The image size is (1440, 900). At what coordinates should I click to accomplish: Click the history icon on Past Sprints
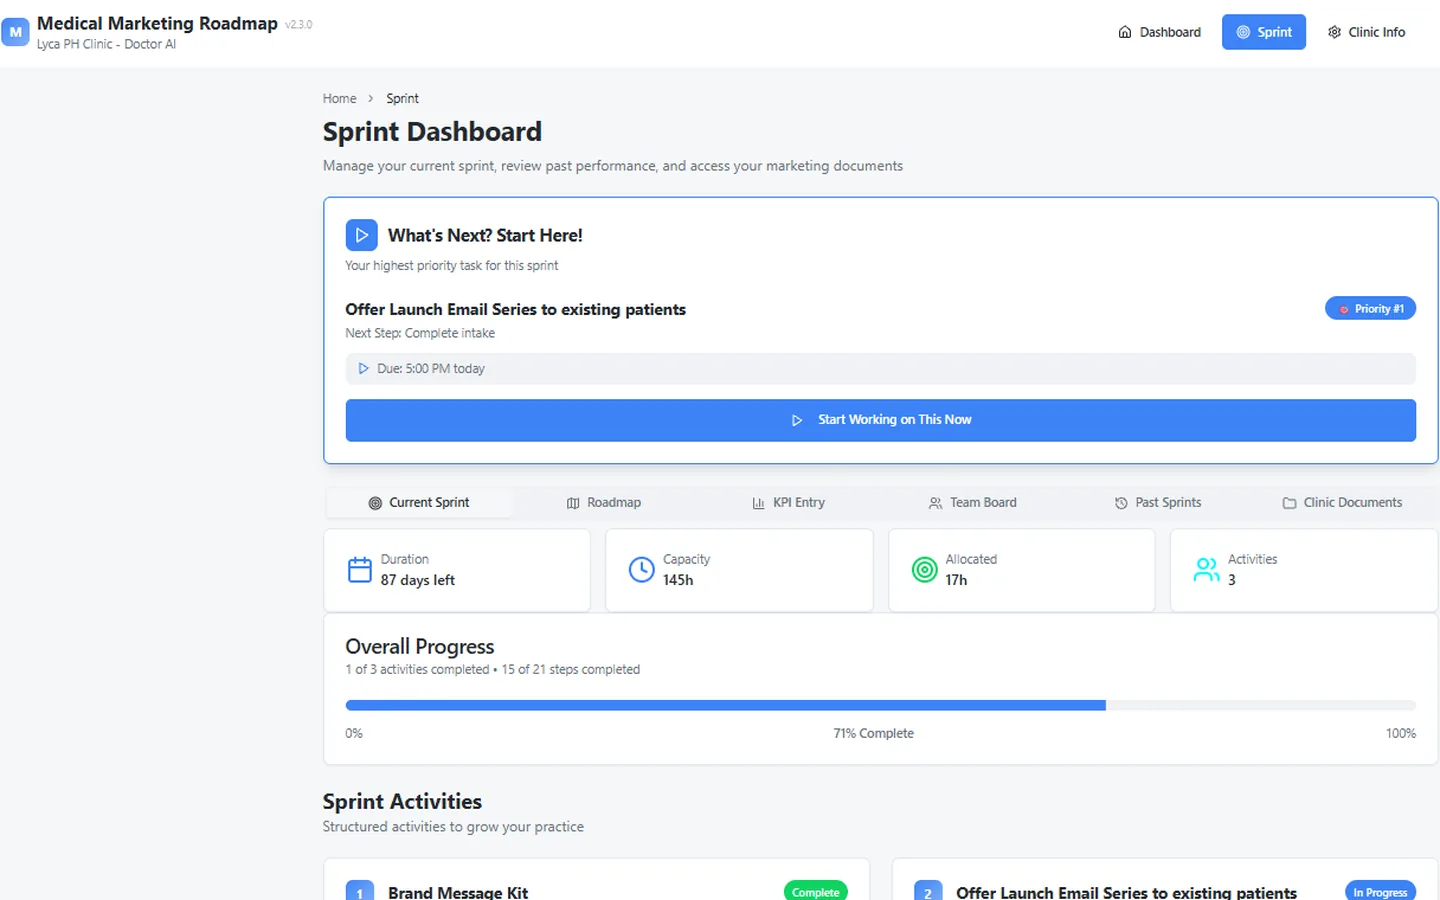[x=1121, y=503]
